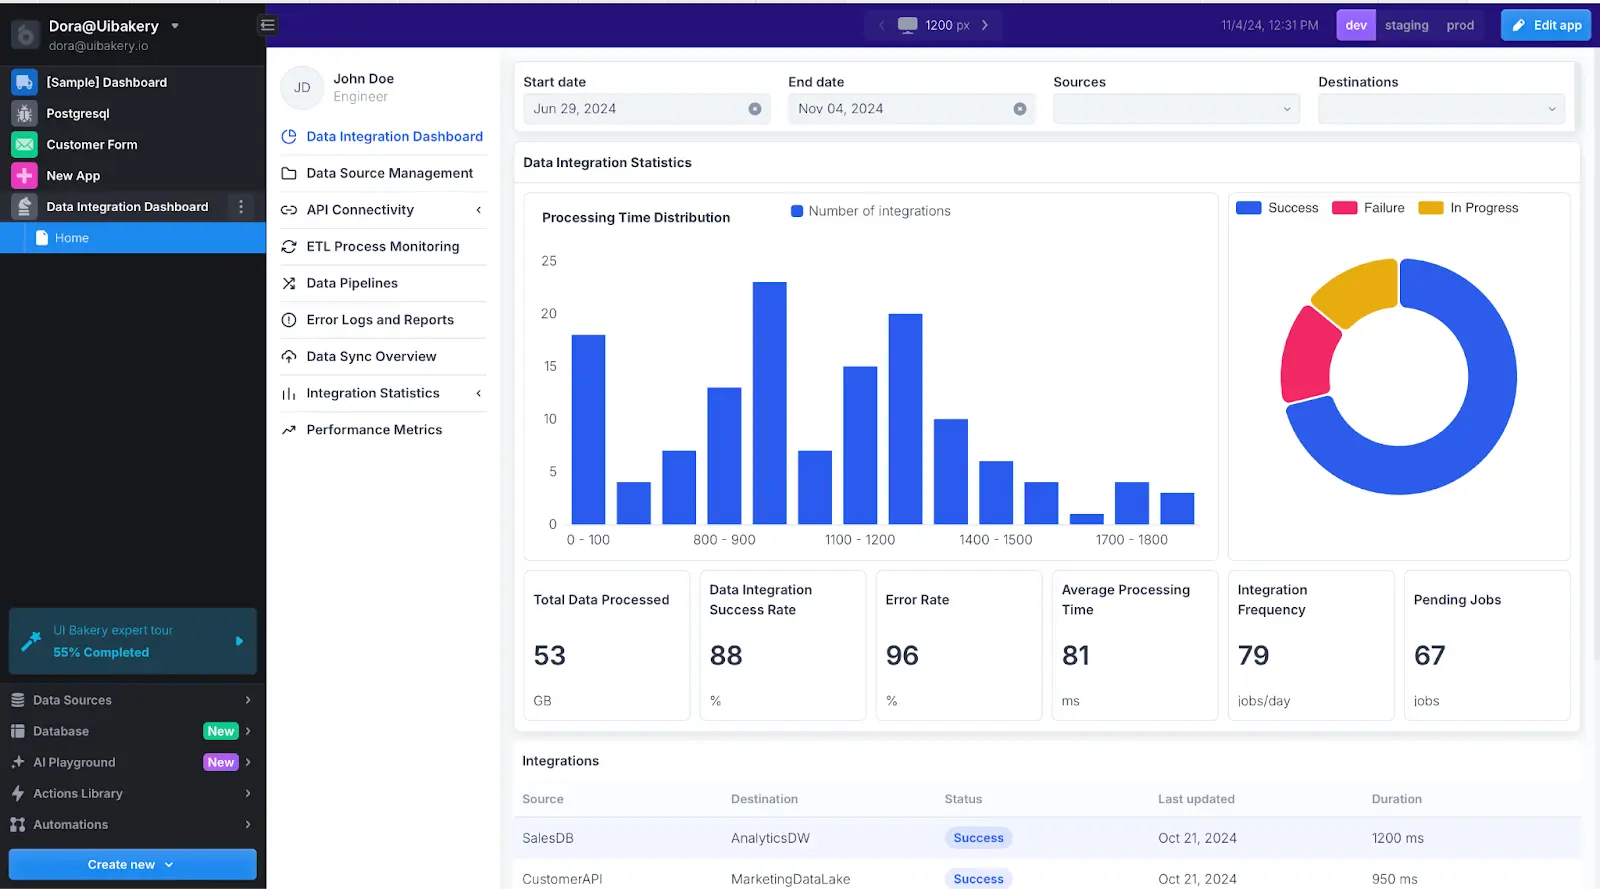Click the Actions Library lightning icon
Image resolution: width=1600 pixels, height=889 pixels.
click(x=17, y=793)
